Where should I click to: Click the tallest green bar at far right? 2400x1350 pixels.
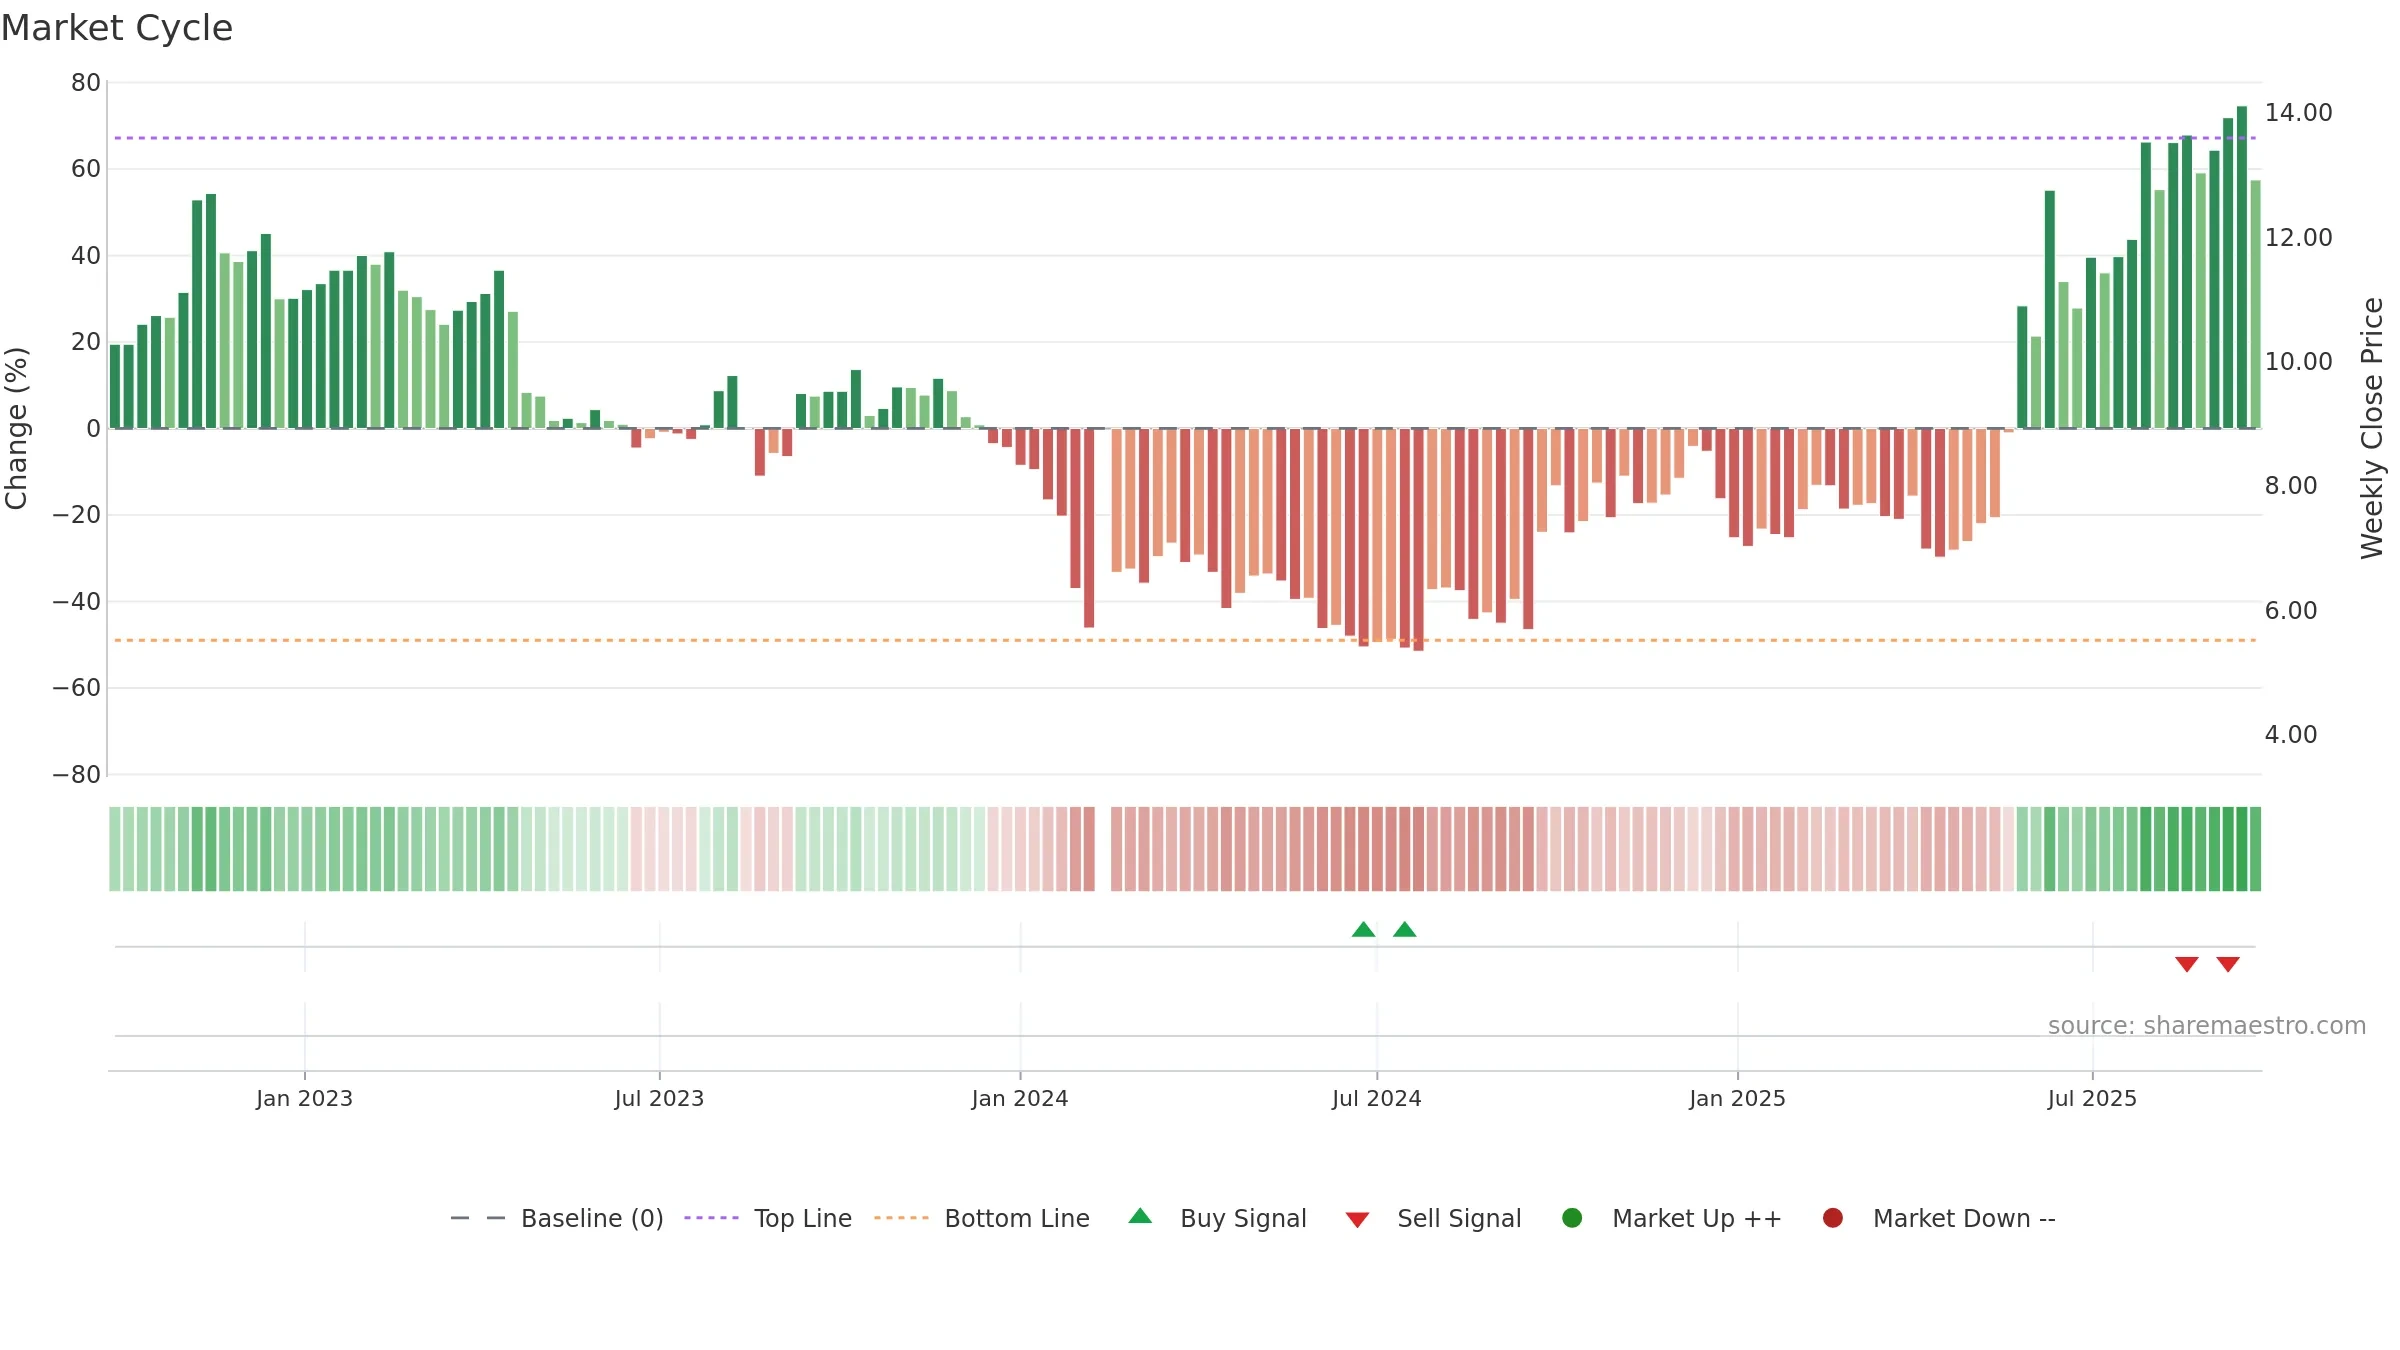pyautogui.click(x=2242, y=267)
